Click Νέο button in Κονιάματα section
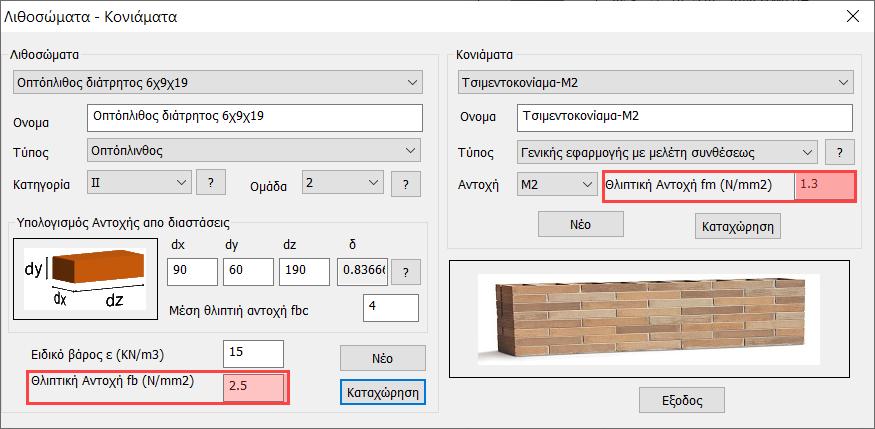 [580, 224]
